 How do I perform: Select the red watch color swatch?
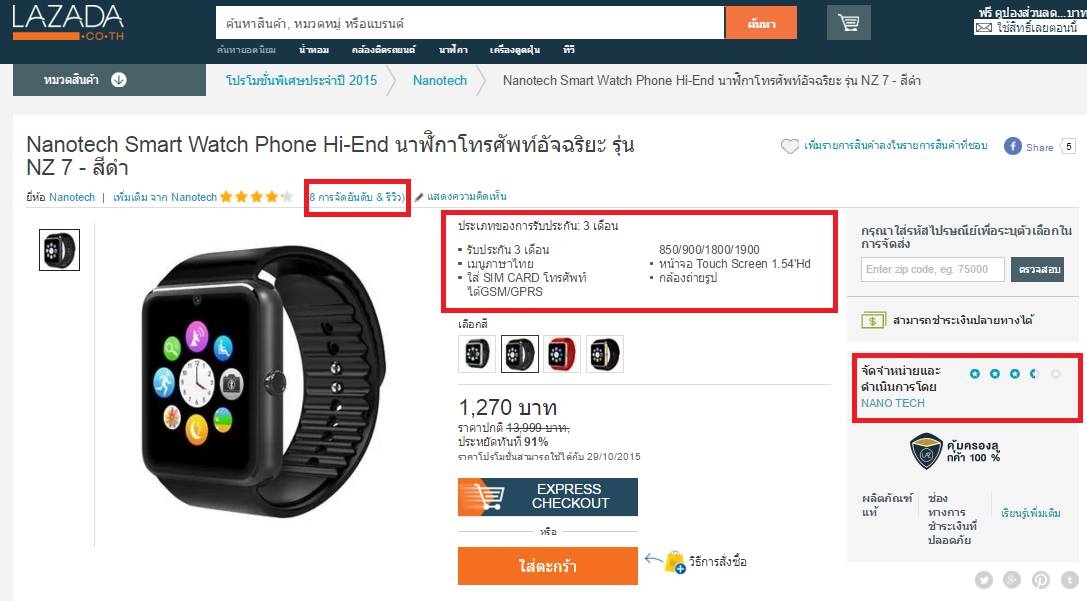coord(562,354)
